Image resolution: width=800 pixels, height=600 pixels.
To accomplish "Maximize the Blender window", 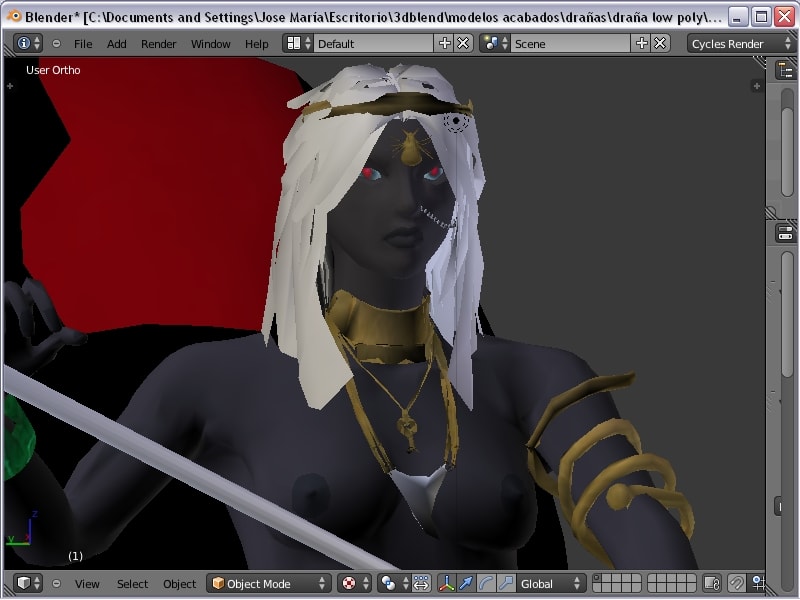I will pos(761,17).
